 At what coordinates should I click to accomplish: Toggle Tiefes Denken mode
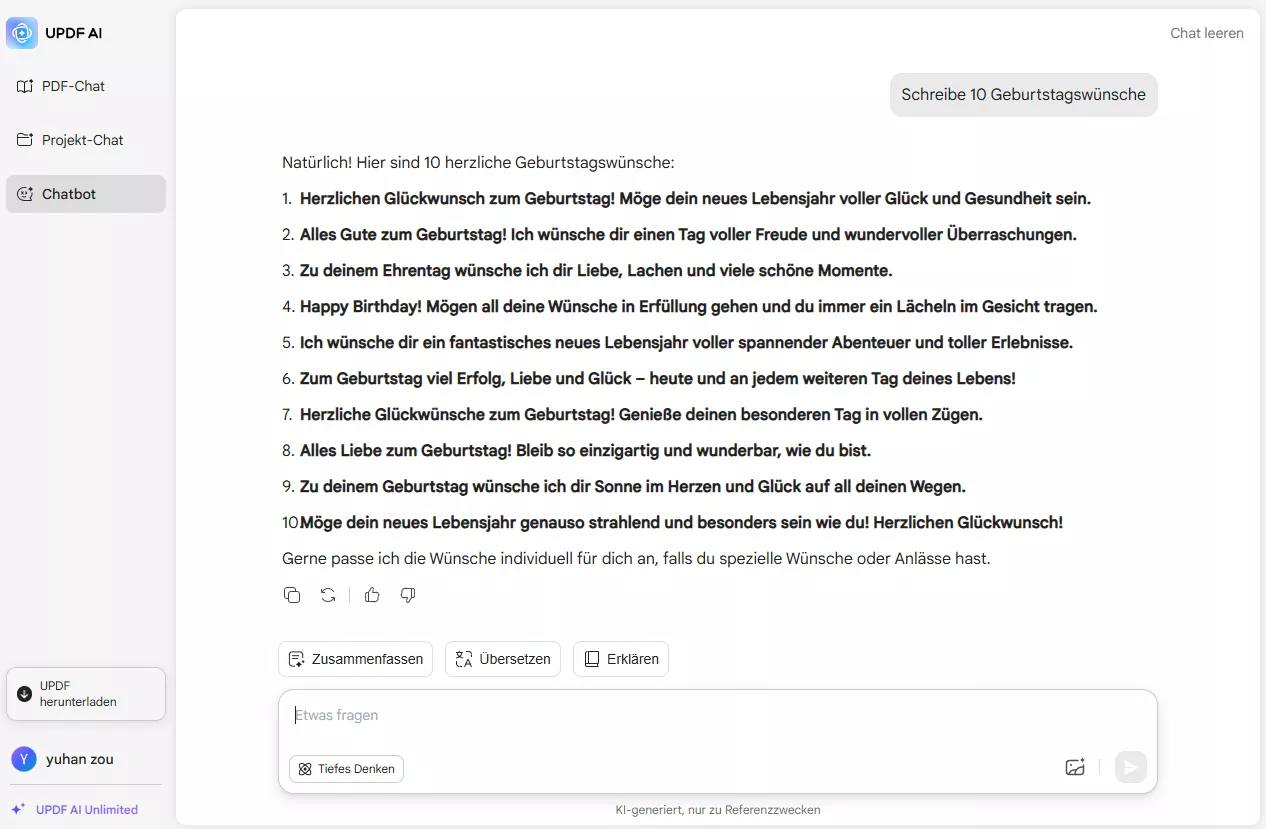point(346,769)
